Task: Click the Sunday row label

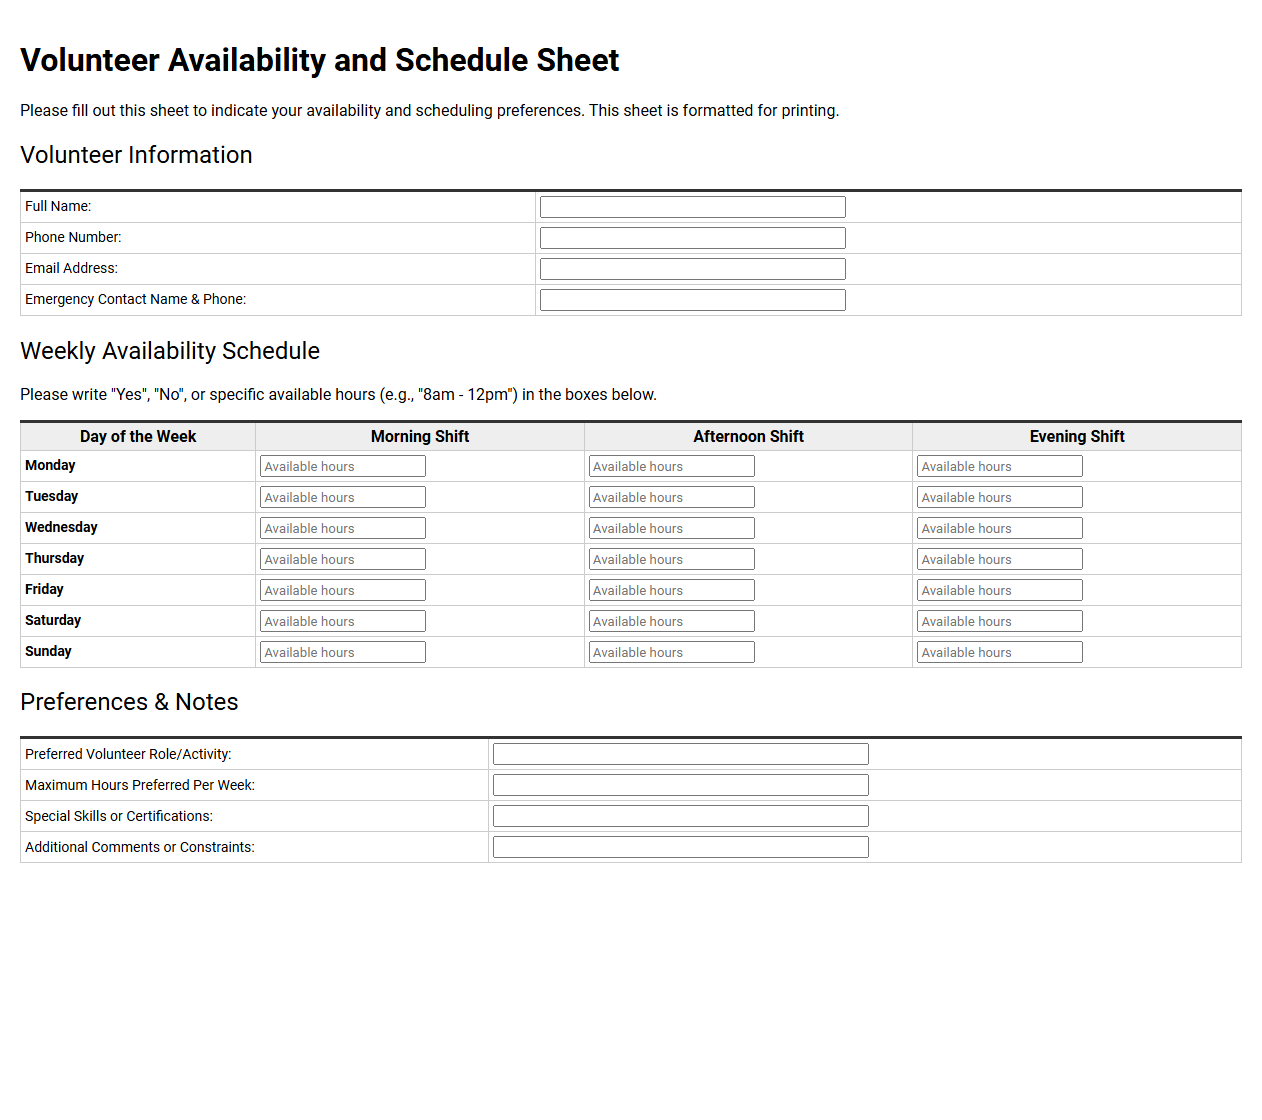Action: [48, 651]
